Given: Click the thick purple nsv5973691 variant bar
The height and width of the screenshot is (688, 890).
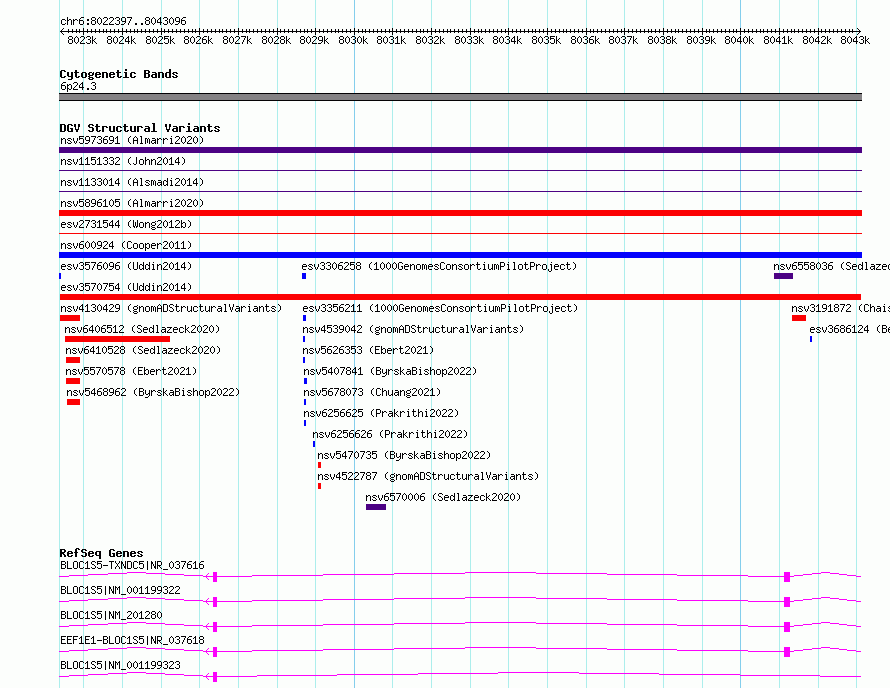Looking at the screenshot, I should (x=460, y=150).
